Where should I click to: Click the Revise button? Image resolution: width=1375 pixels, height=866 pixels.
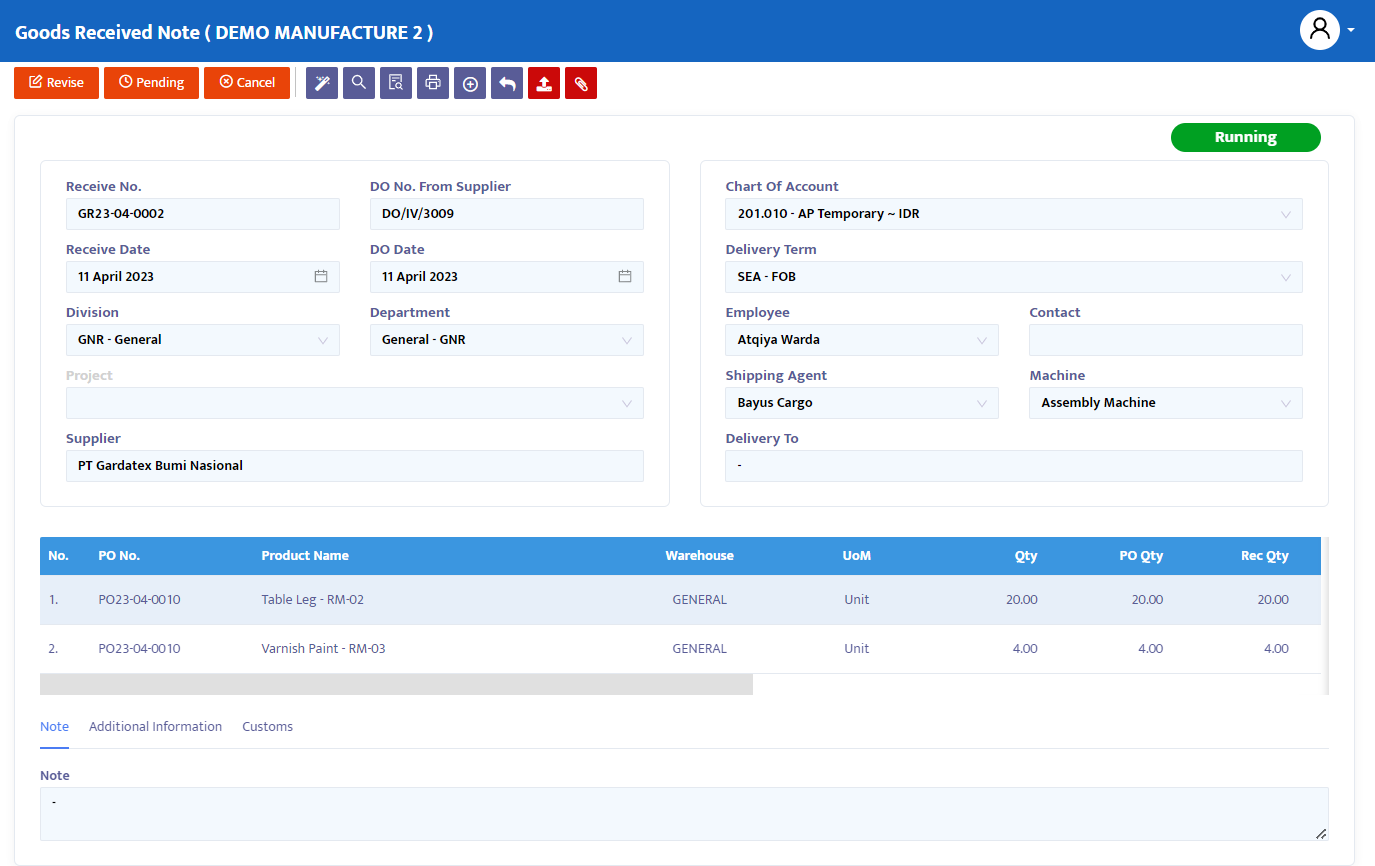point(56,83)
